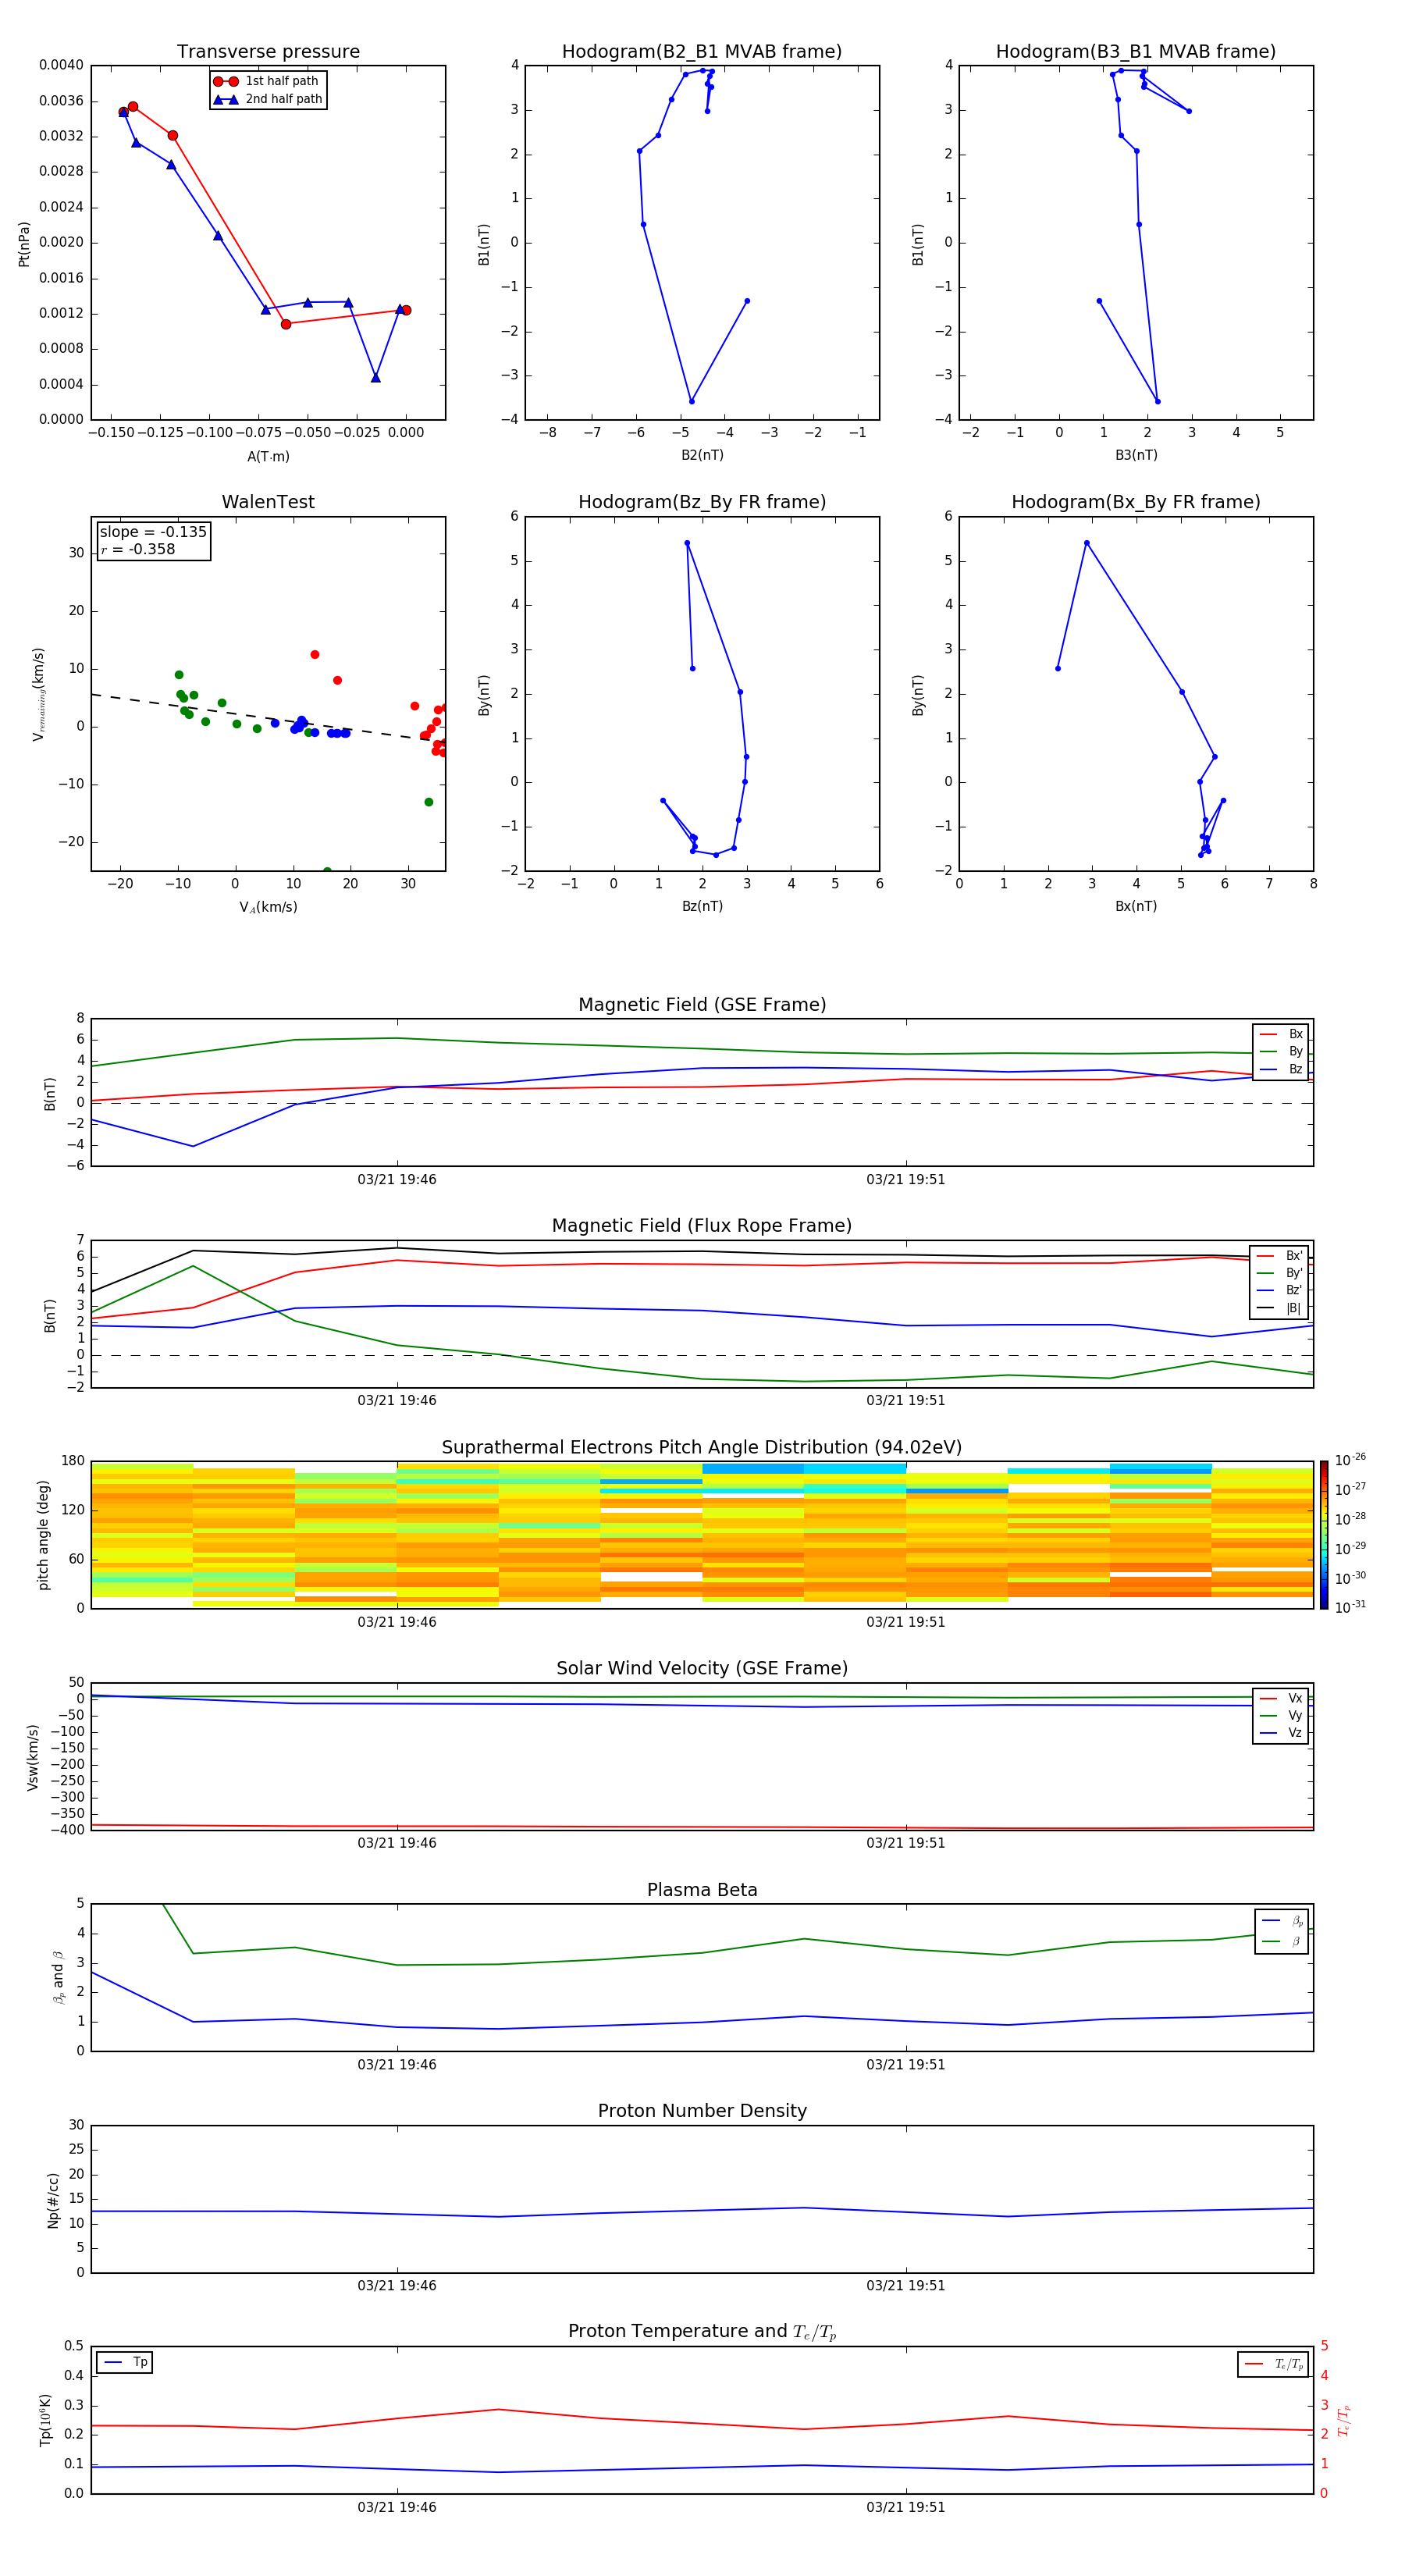Select the blue βp entry in Plasma Beta legend

pyautogui.click(x=1283, y=1921)
